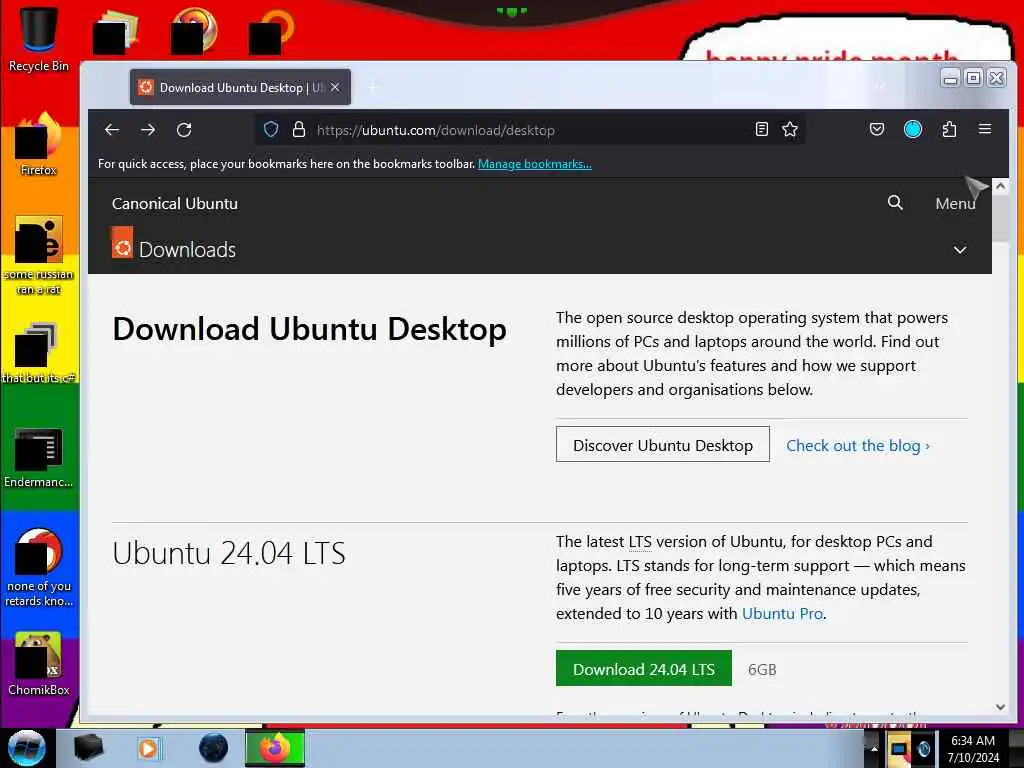The width and height of the screenshot is (1024, 768).
Task: Click the Ubuntu logo beside Downloads
Action: tap(122, 242)
